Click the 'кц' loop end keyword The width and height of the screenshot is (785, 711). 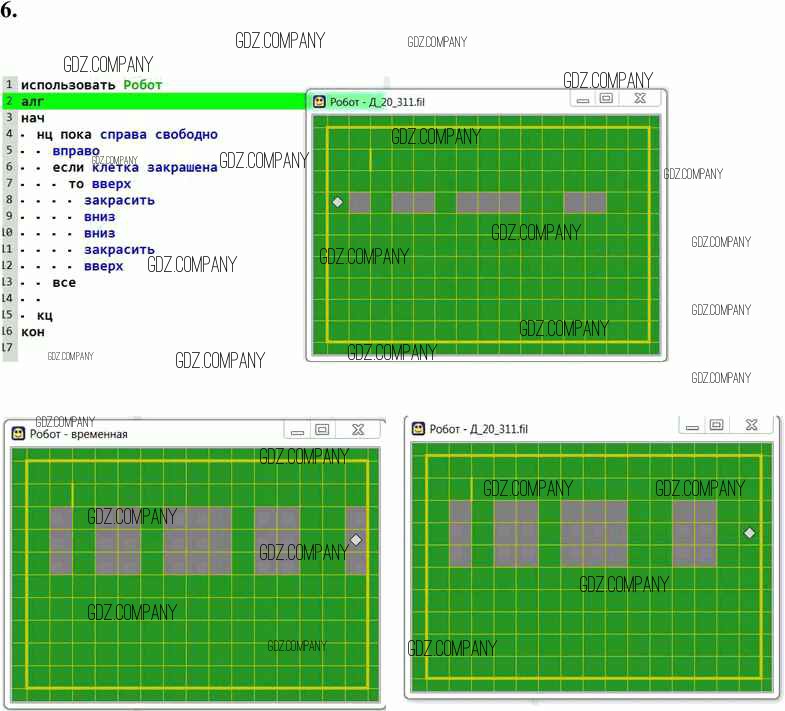click(44, 315)
